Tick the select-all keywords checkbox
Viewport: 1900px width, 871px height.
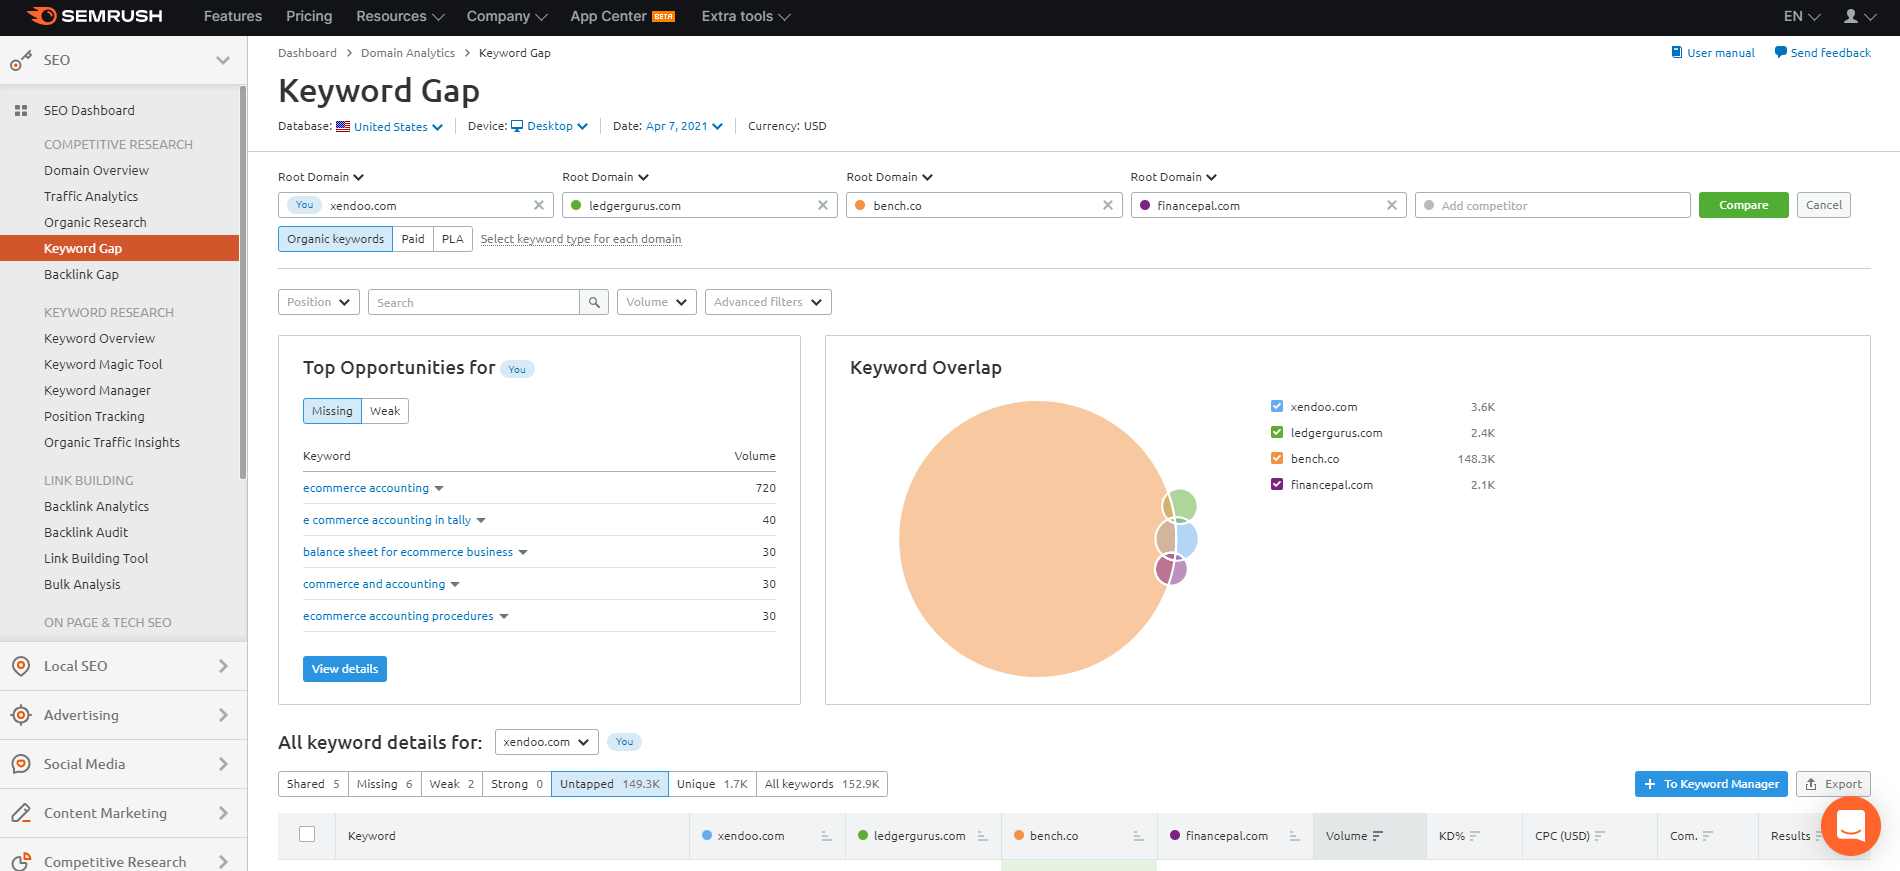pyautogui.click(x=307, y=834)
